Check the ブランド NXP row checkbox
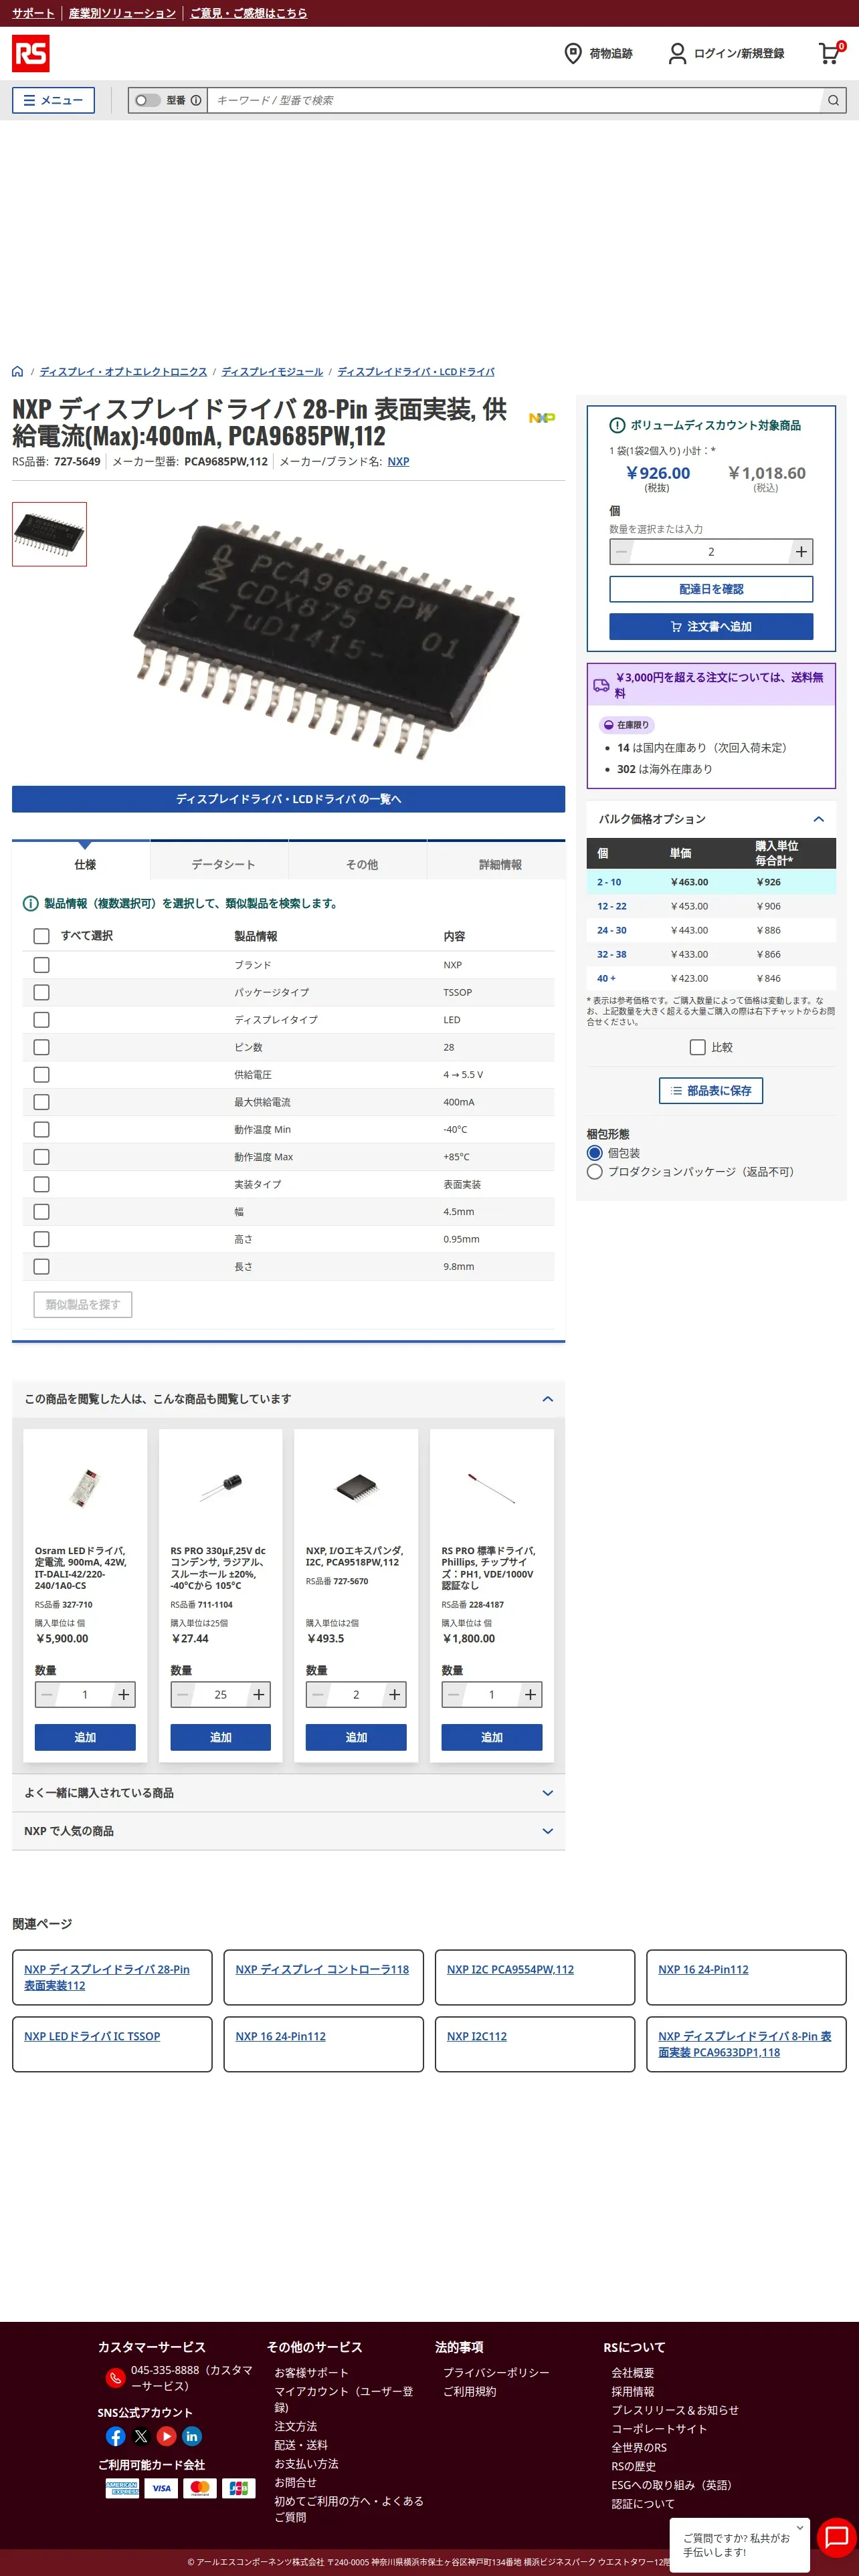The height and width of the screenshot is (2576, 859). [x=41, y=965]
